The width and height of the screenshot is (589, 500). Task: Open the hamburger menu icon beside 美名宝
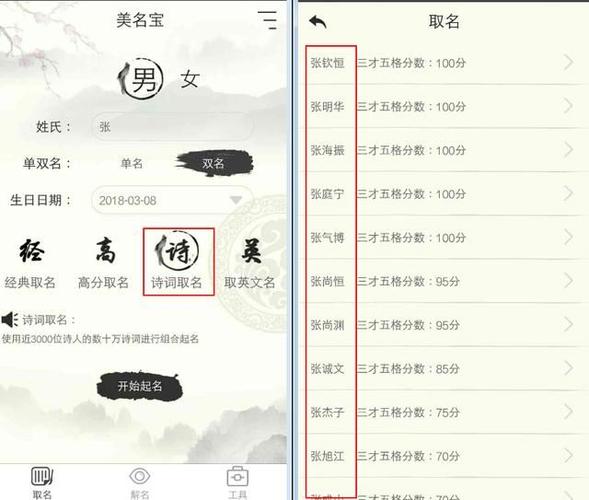click(x=267, y=20)
